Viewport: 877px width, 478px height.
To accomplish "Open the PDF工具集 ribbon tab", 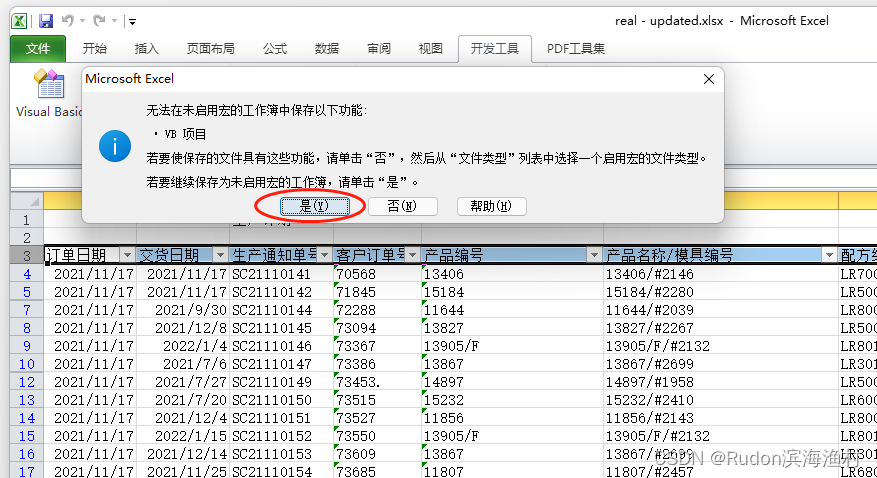I will click(x=576, y=49).
